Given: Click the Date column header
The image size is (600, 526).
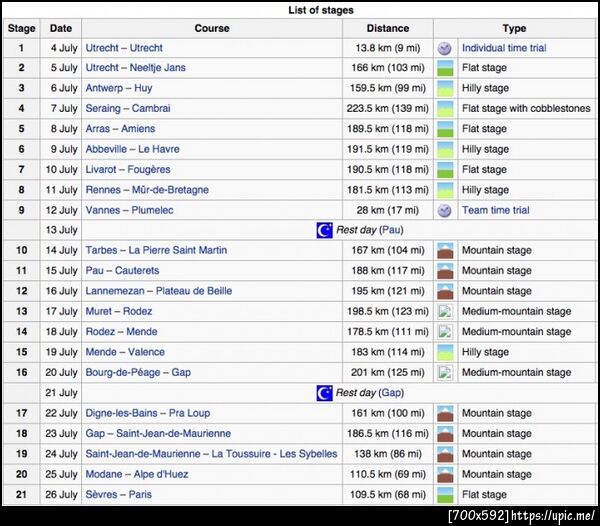Looking at the screenshot, I should click(61, 28).
